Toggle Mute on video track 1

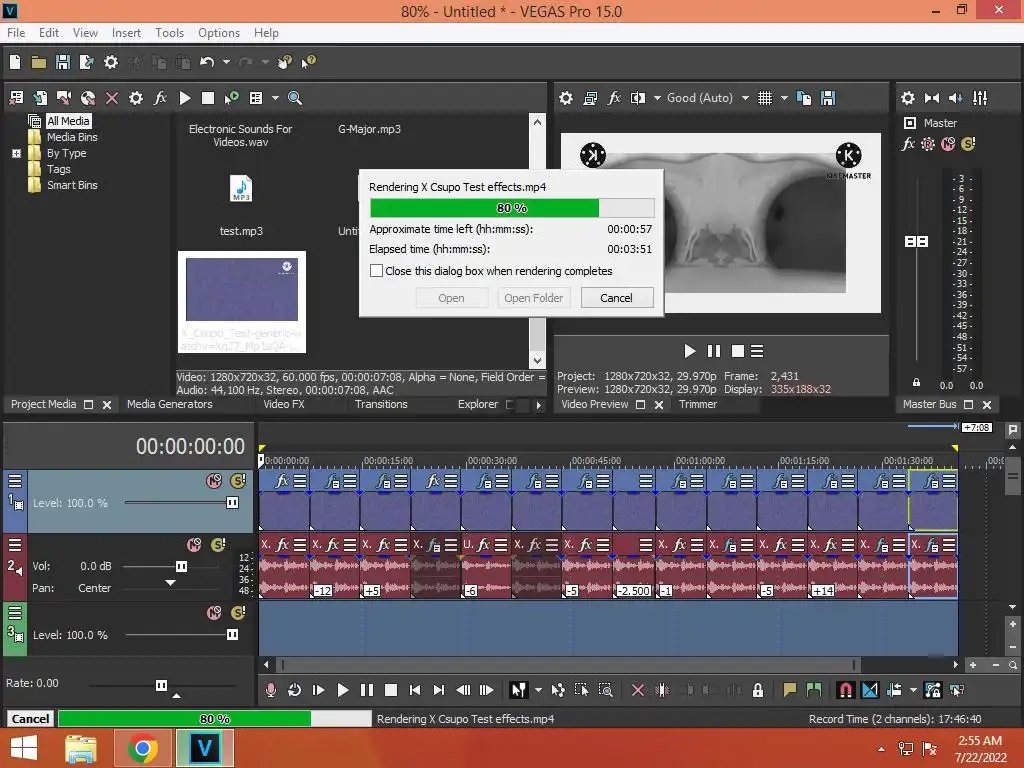point(214,481)
